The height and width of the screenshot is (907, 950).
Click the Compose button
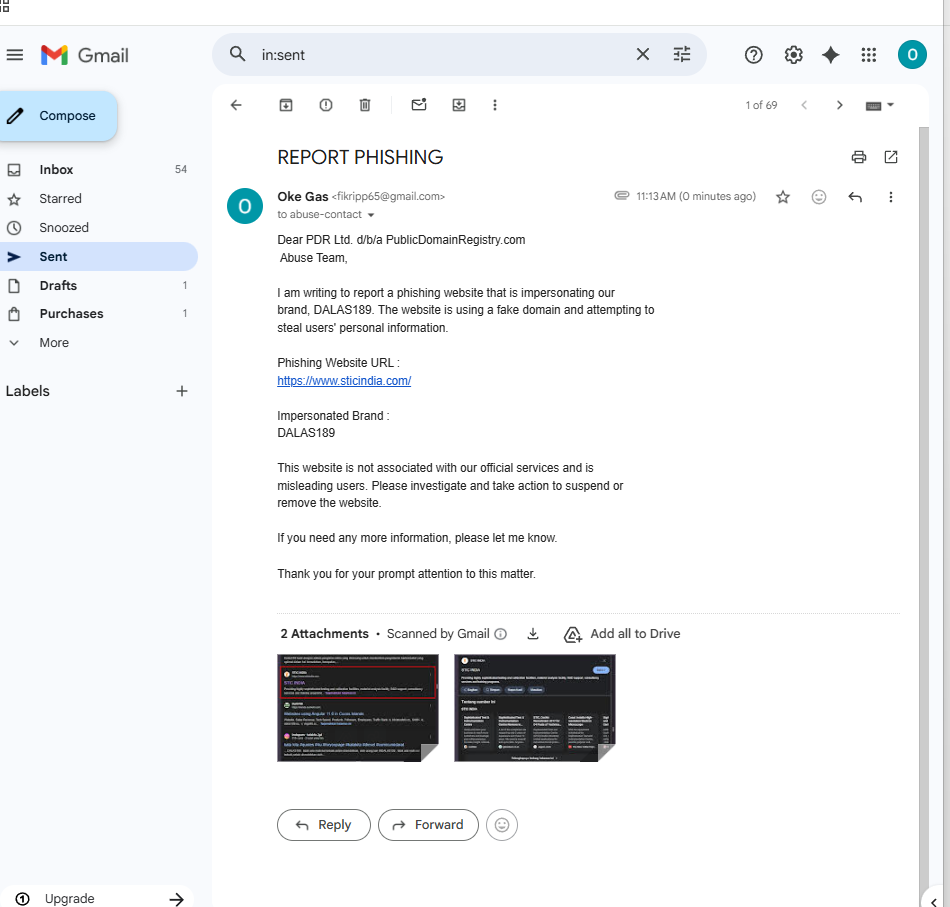point(58,116)
